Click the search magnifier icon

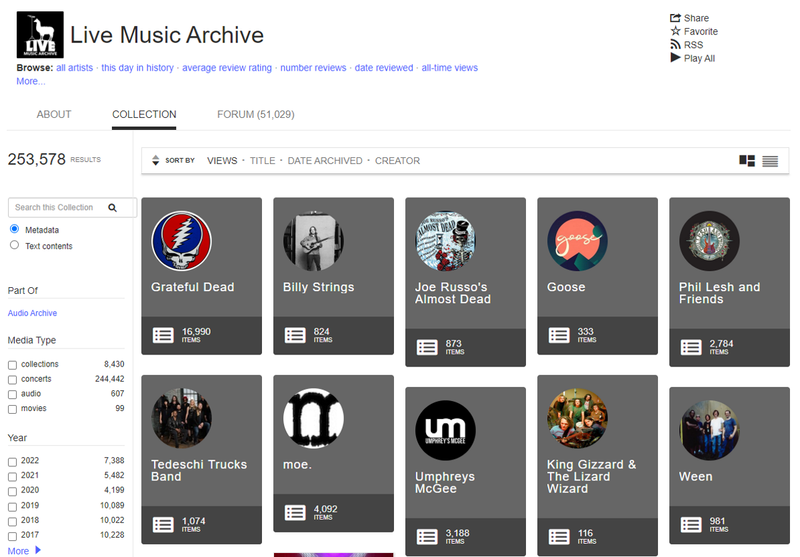coord(112,208)
